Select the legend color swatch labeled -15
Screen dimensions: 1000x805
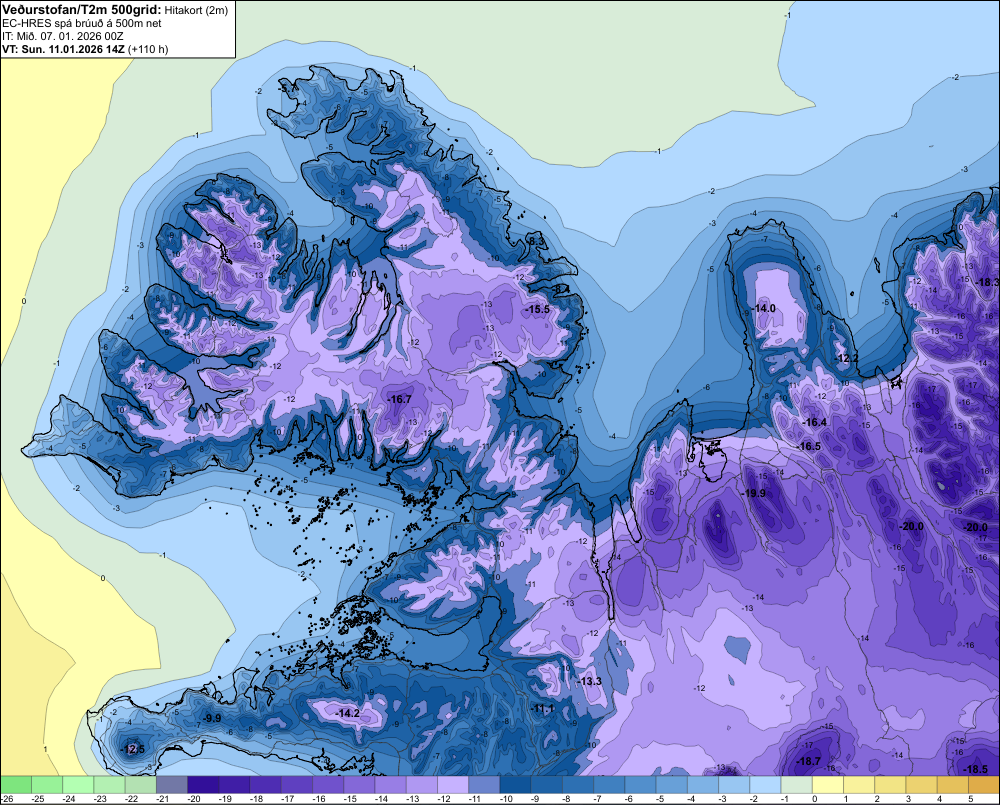click(x=360, y=785)
